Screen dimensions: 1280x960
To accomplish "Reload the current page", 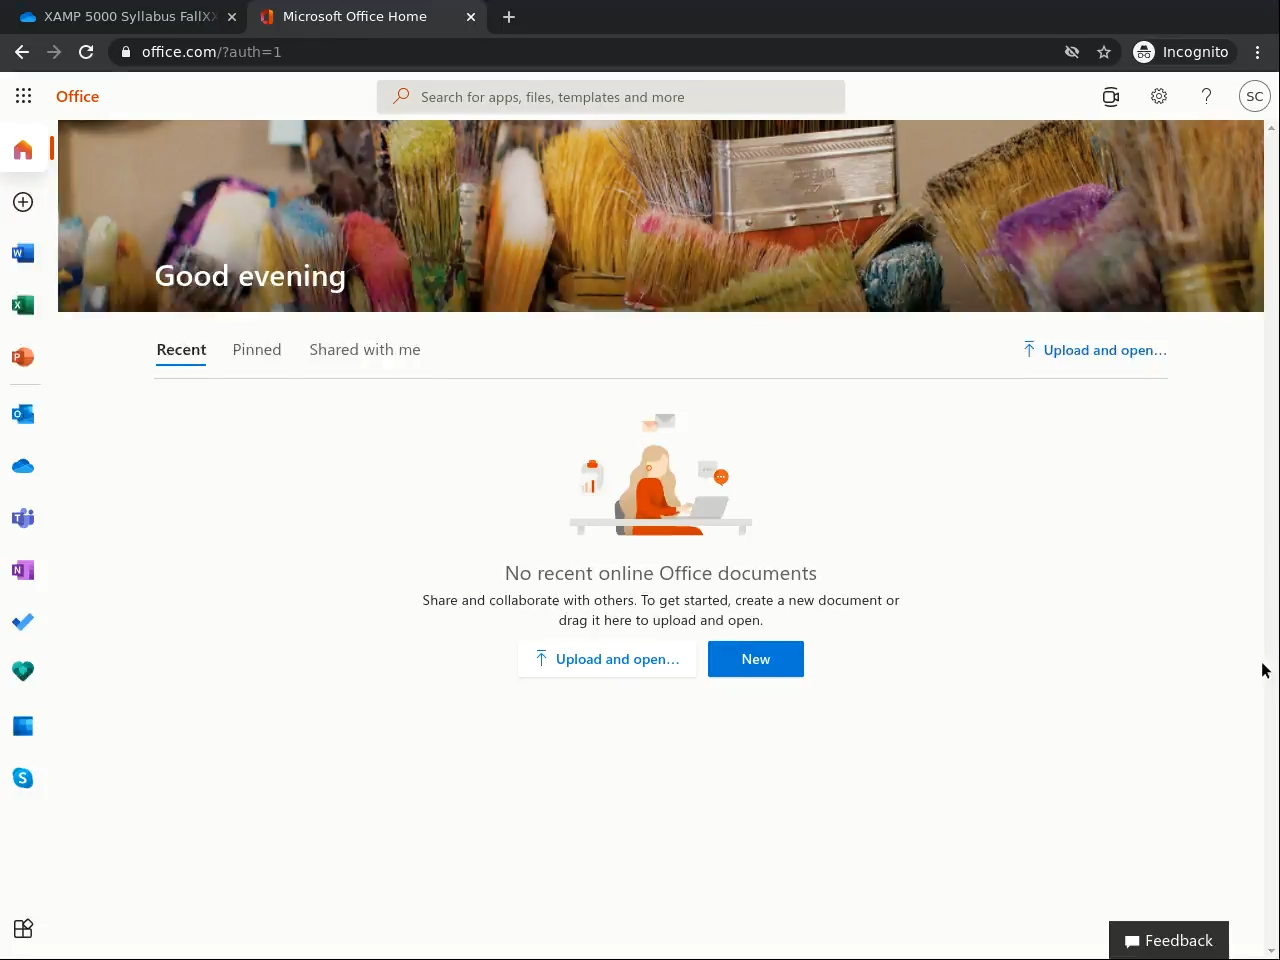I will pyautogui.click(x=86, y=52).
